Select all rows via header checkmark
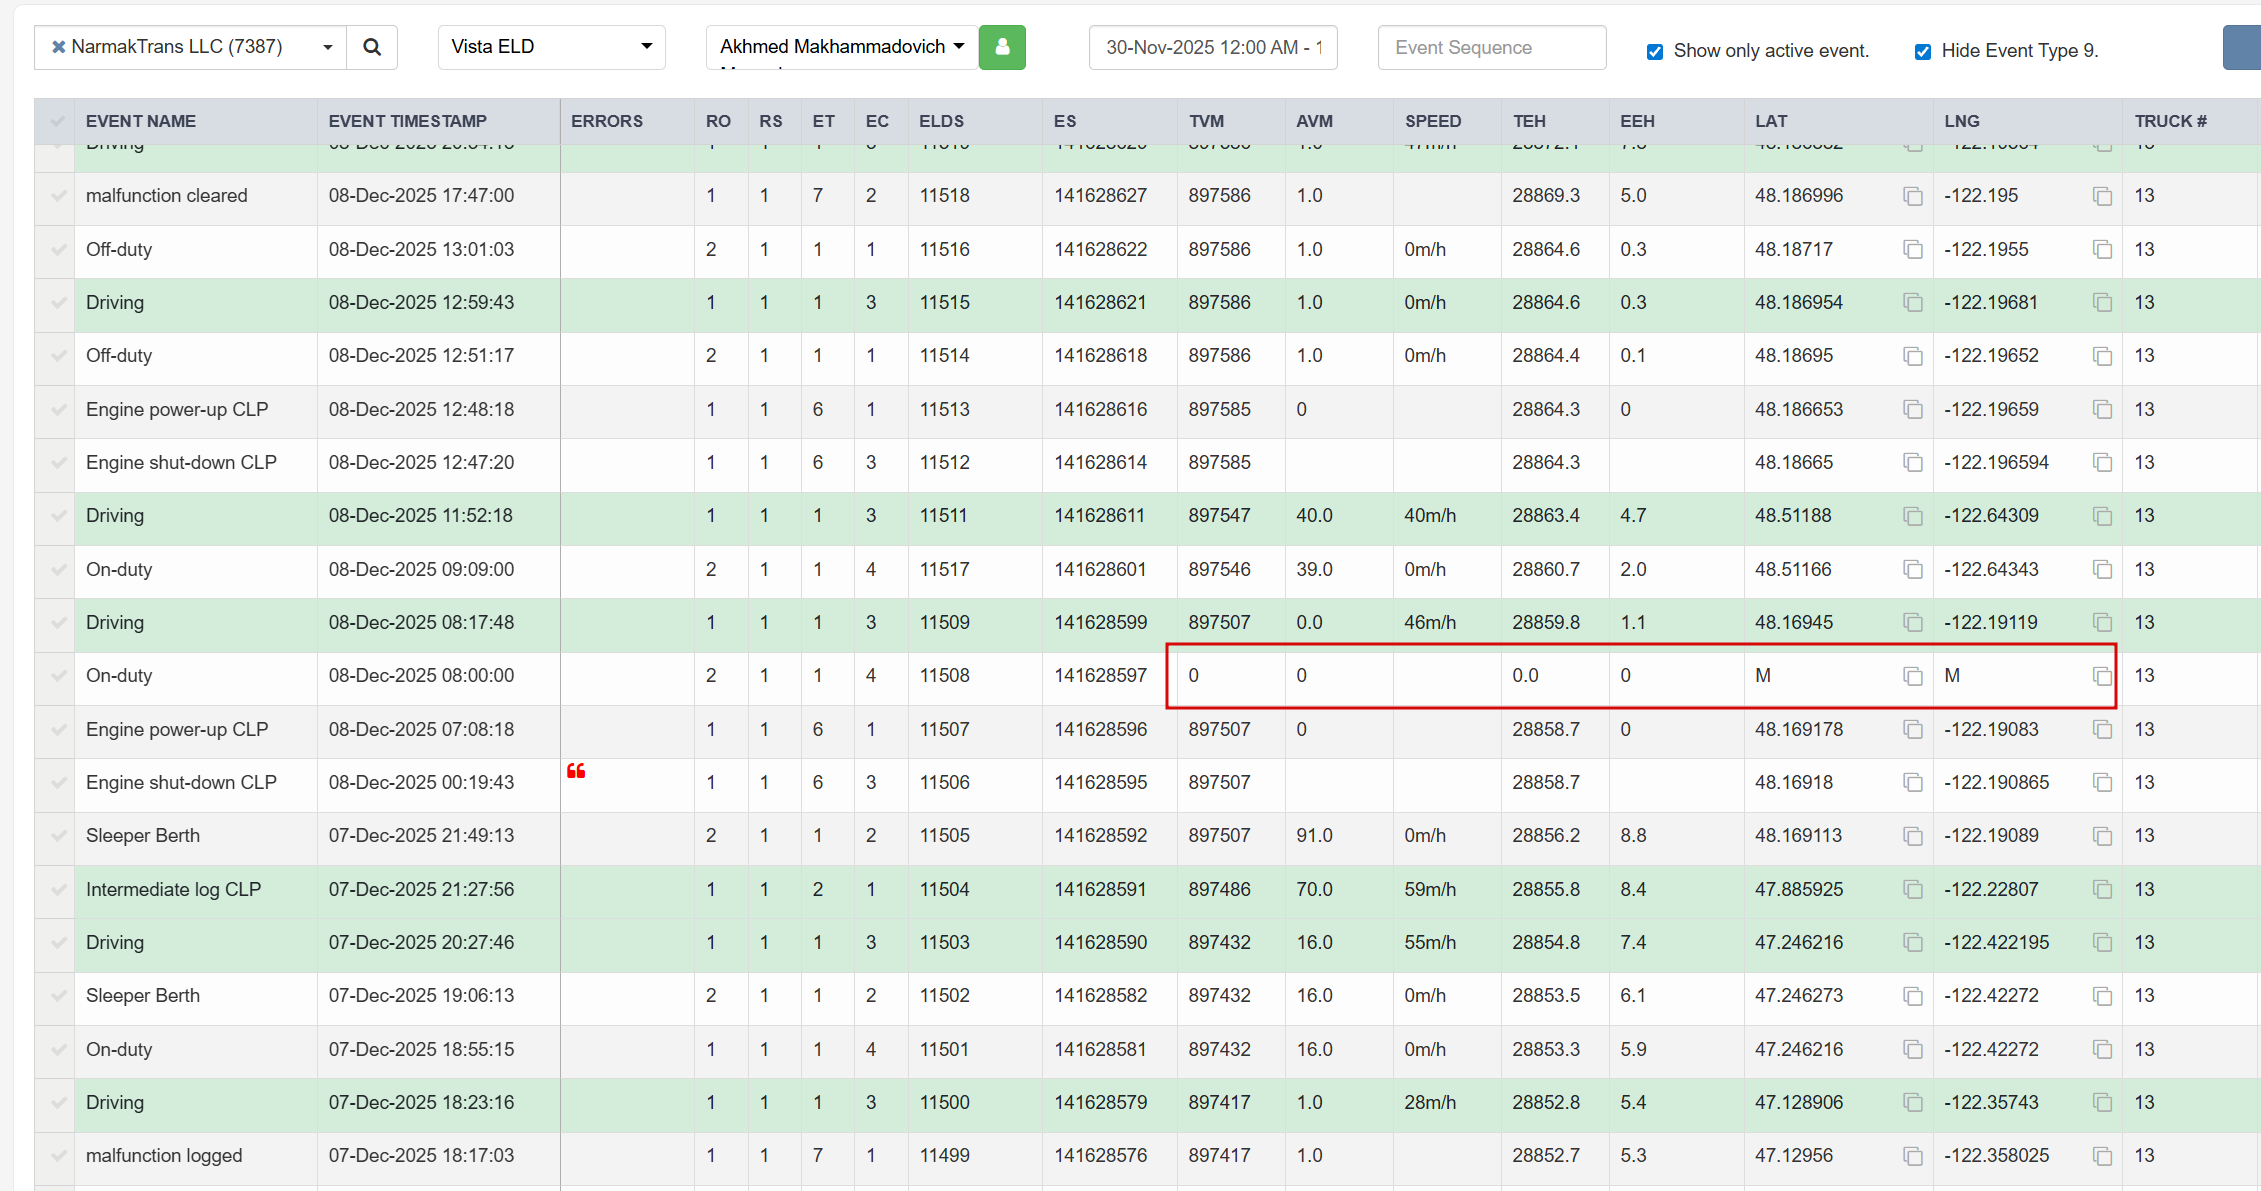Image resolution: width=2261 pixels, height=1191 pixels. tap(57, 121)
